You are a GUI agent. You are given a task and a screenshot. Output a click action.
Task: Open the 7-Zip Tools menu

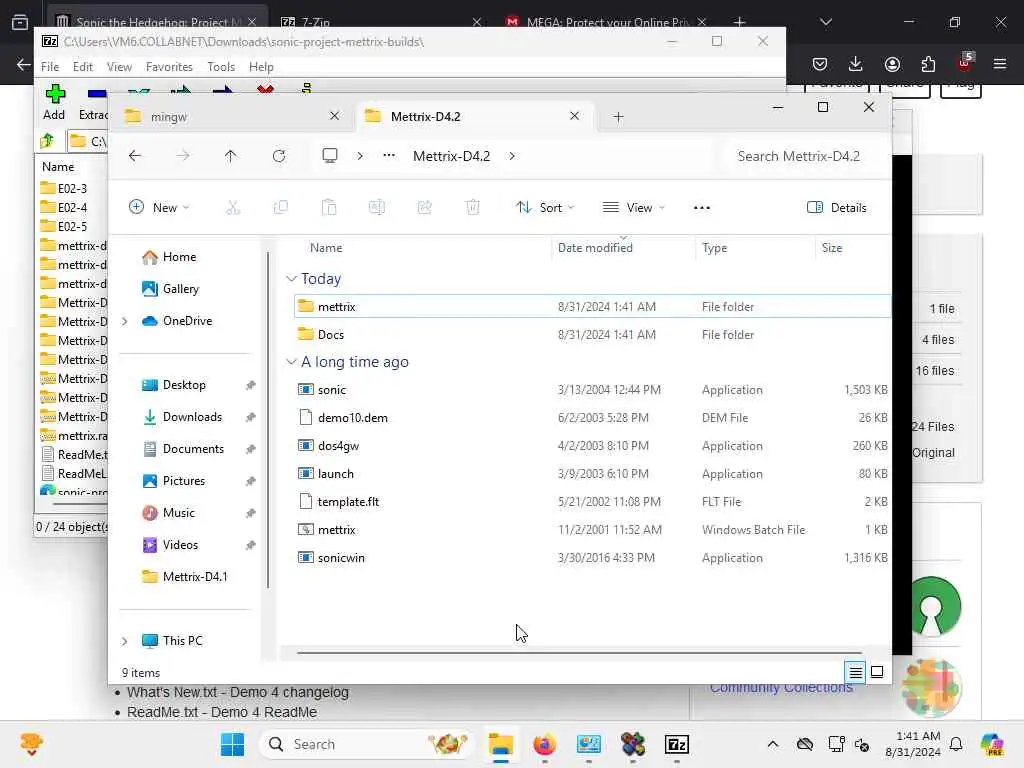click(x=221, y=67)
